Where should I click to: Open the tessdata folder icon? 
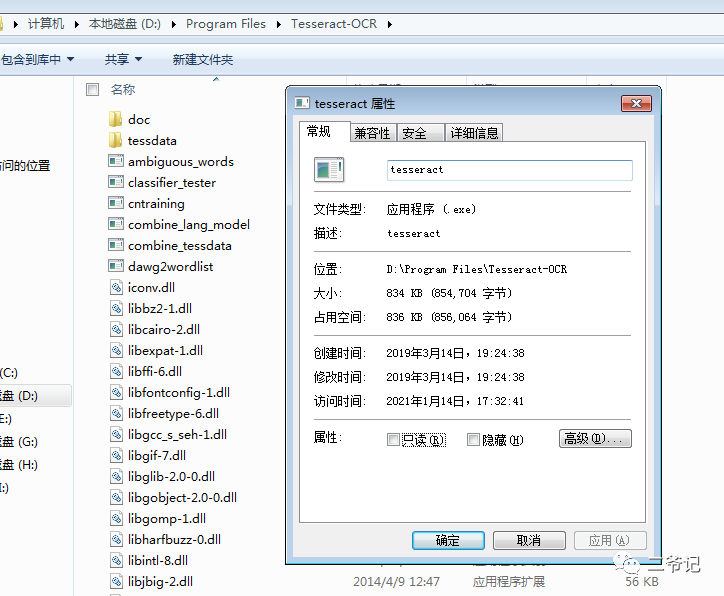[x=115, y=140]
